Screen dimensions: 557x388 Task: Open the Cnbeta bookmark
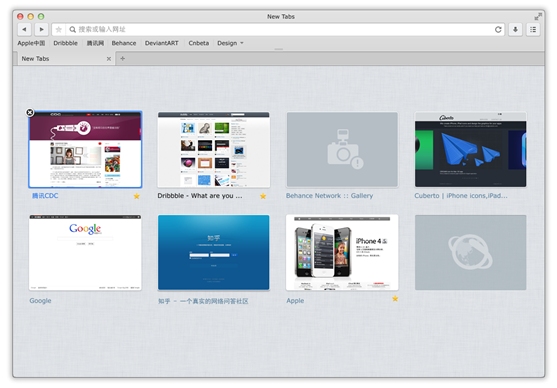[199, 43]
